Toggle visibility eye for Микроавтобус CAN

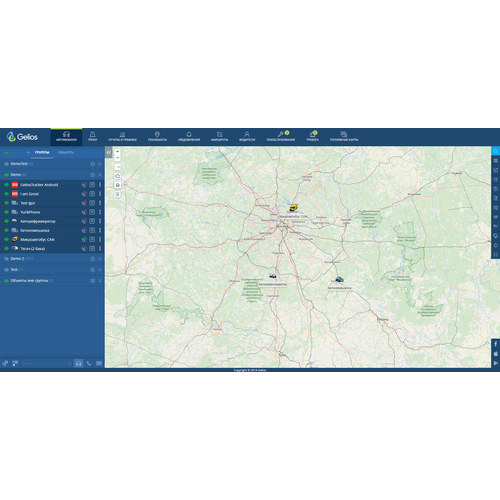[x=6, y=239]
